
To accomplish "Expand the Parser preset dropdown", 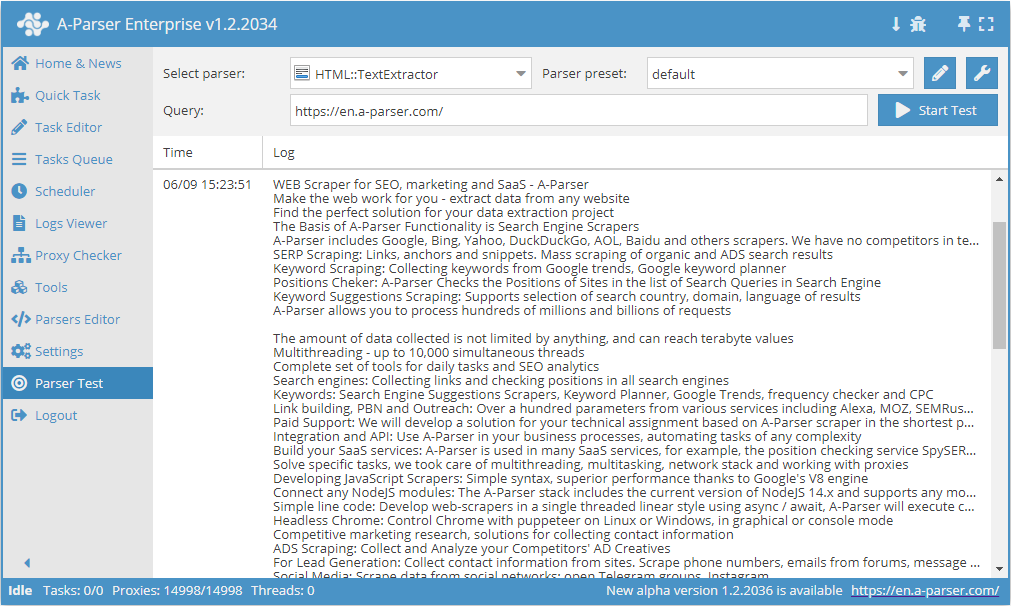I will click(779, 74).
